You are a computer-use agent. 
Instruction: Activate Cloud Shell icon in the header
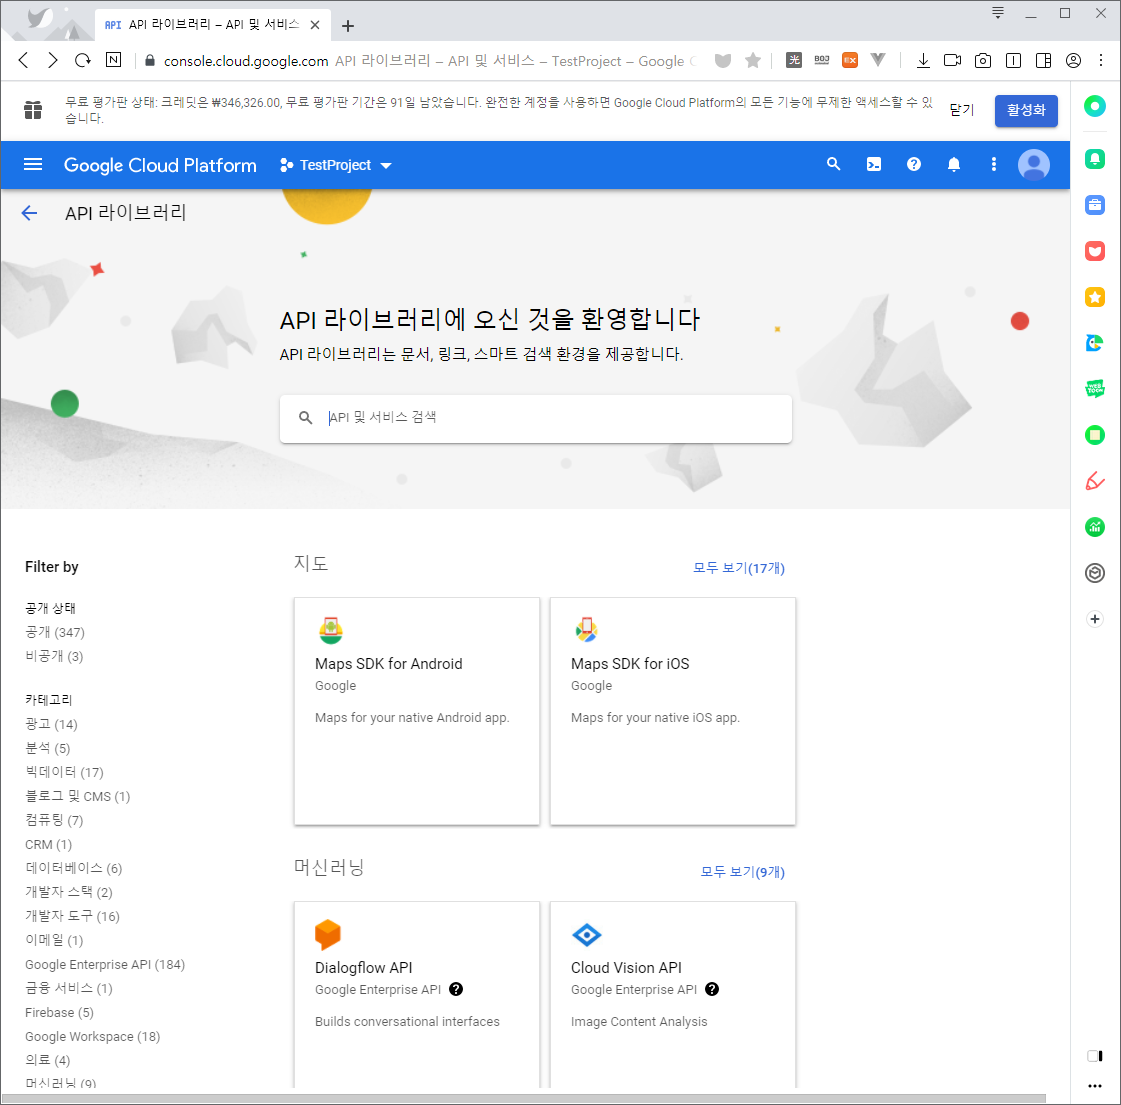pos(874,165)
